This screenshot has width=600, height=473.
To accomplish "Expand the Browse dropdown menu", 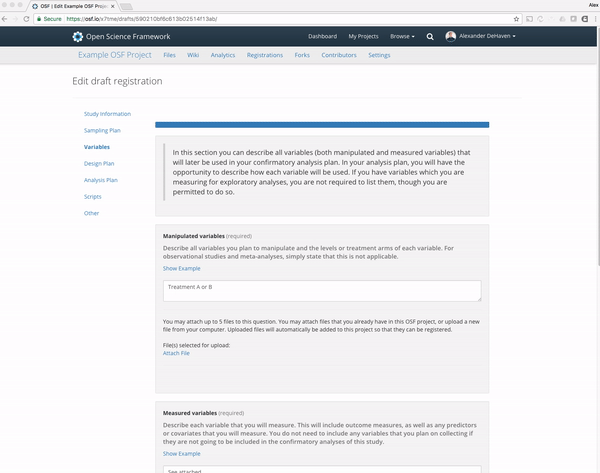I will point(402,36).
